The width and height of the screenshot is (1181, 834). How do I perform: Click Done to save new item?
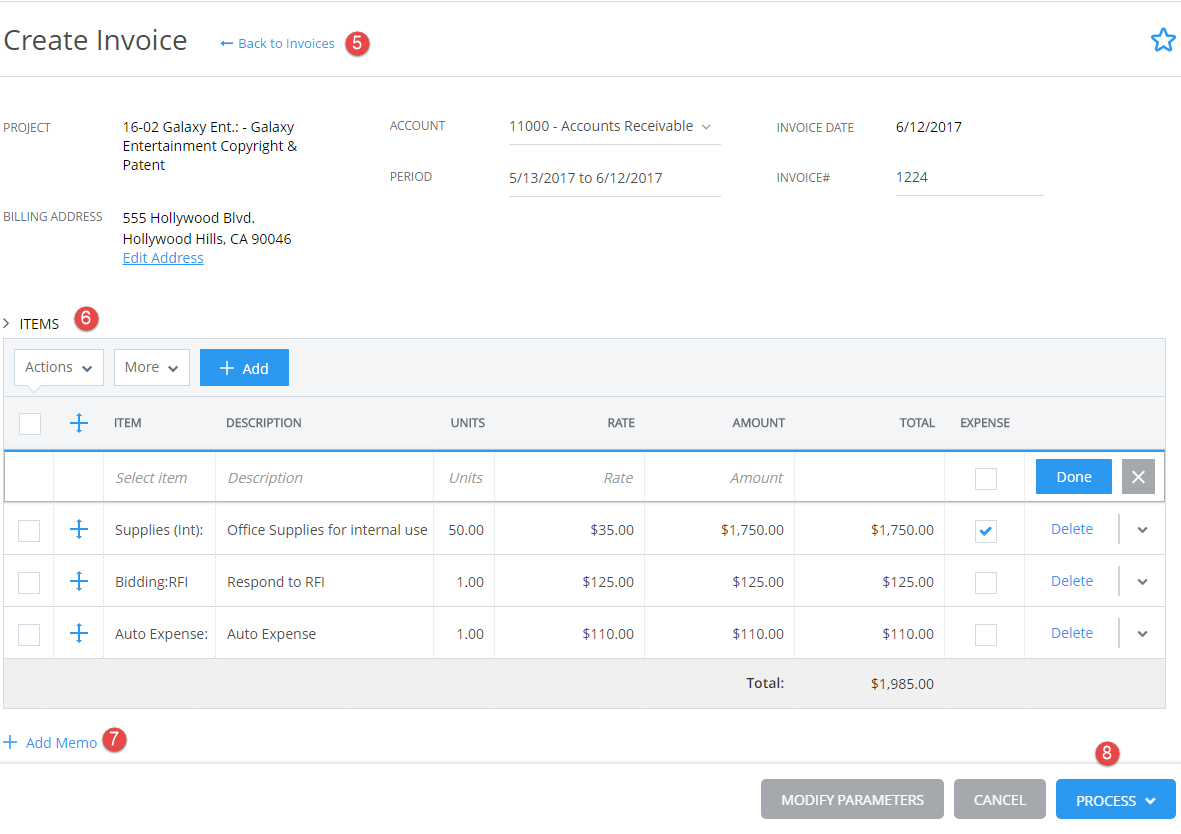(x=1073, y=477)
